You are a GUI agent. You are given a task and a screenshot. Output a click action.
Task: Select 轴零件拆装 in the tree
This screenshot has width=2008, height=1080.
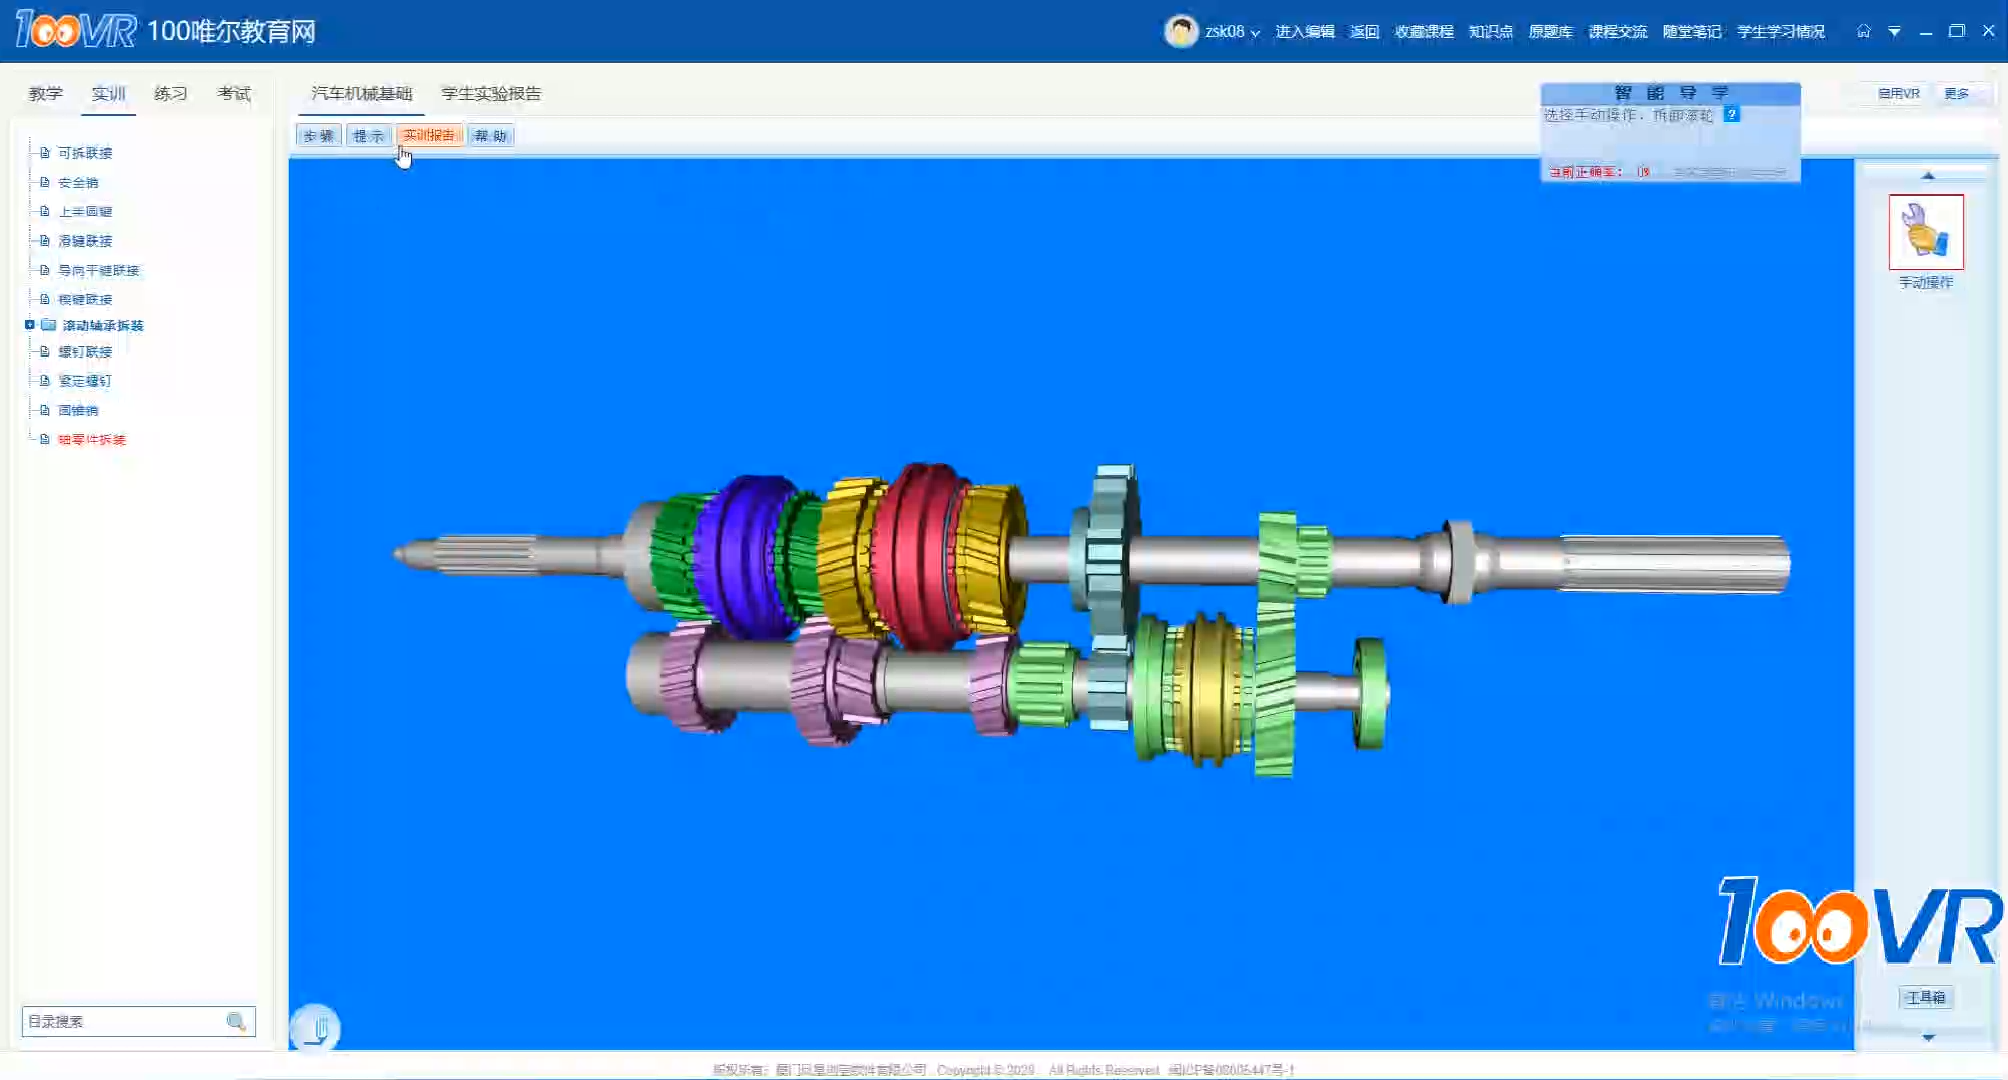(92, 439)
